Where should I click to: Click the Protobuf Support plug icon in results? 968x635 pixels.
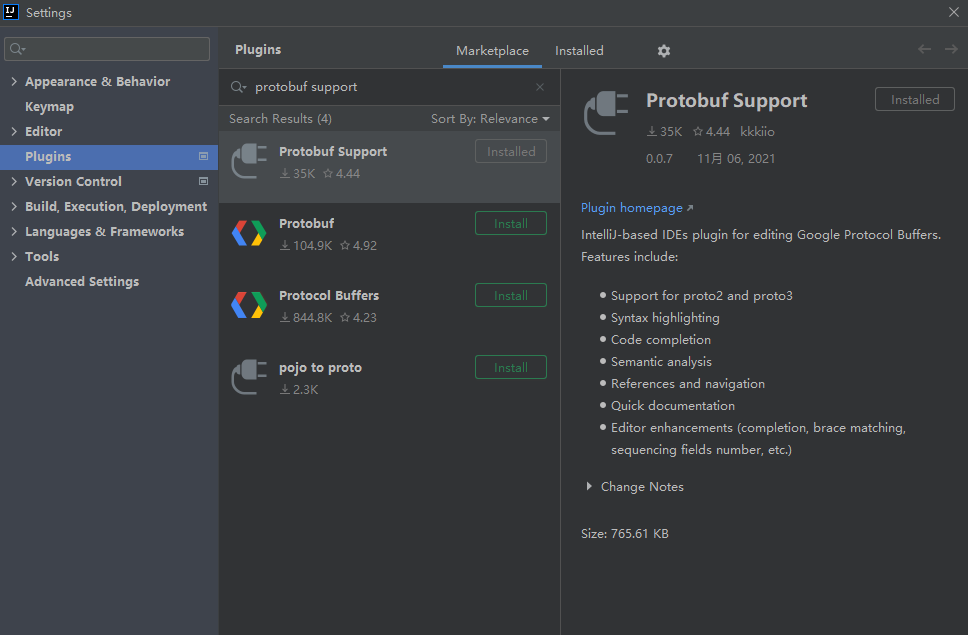[249, 161]
